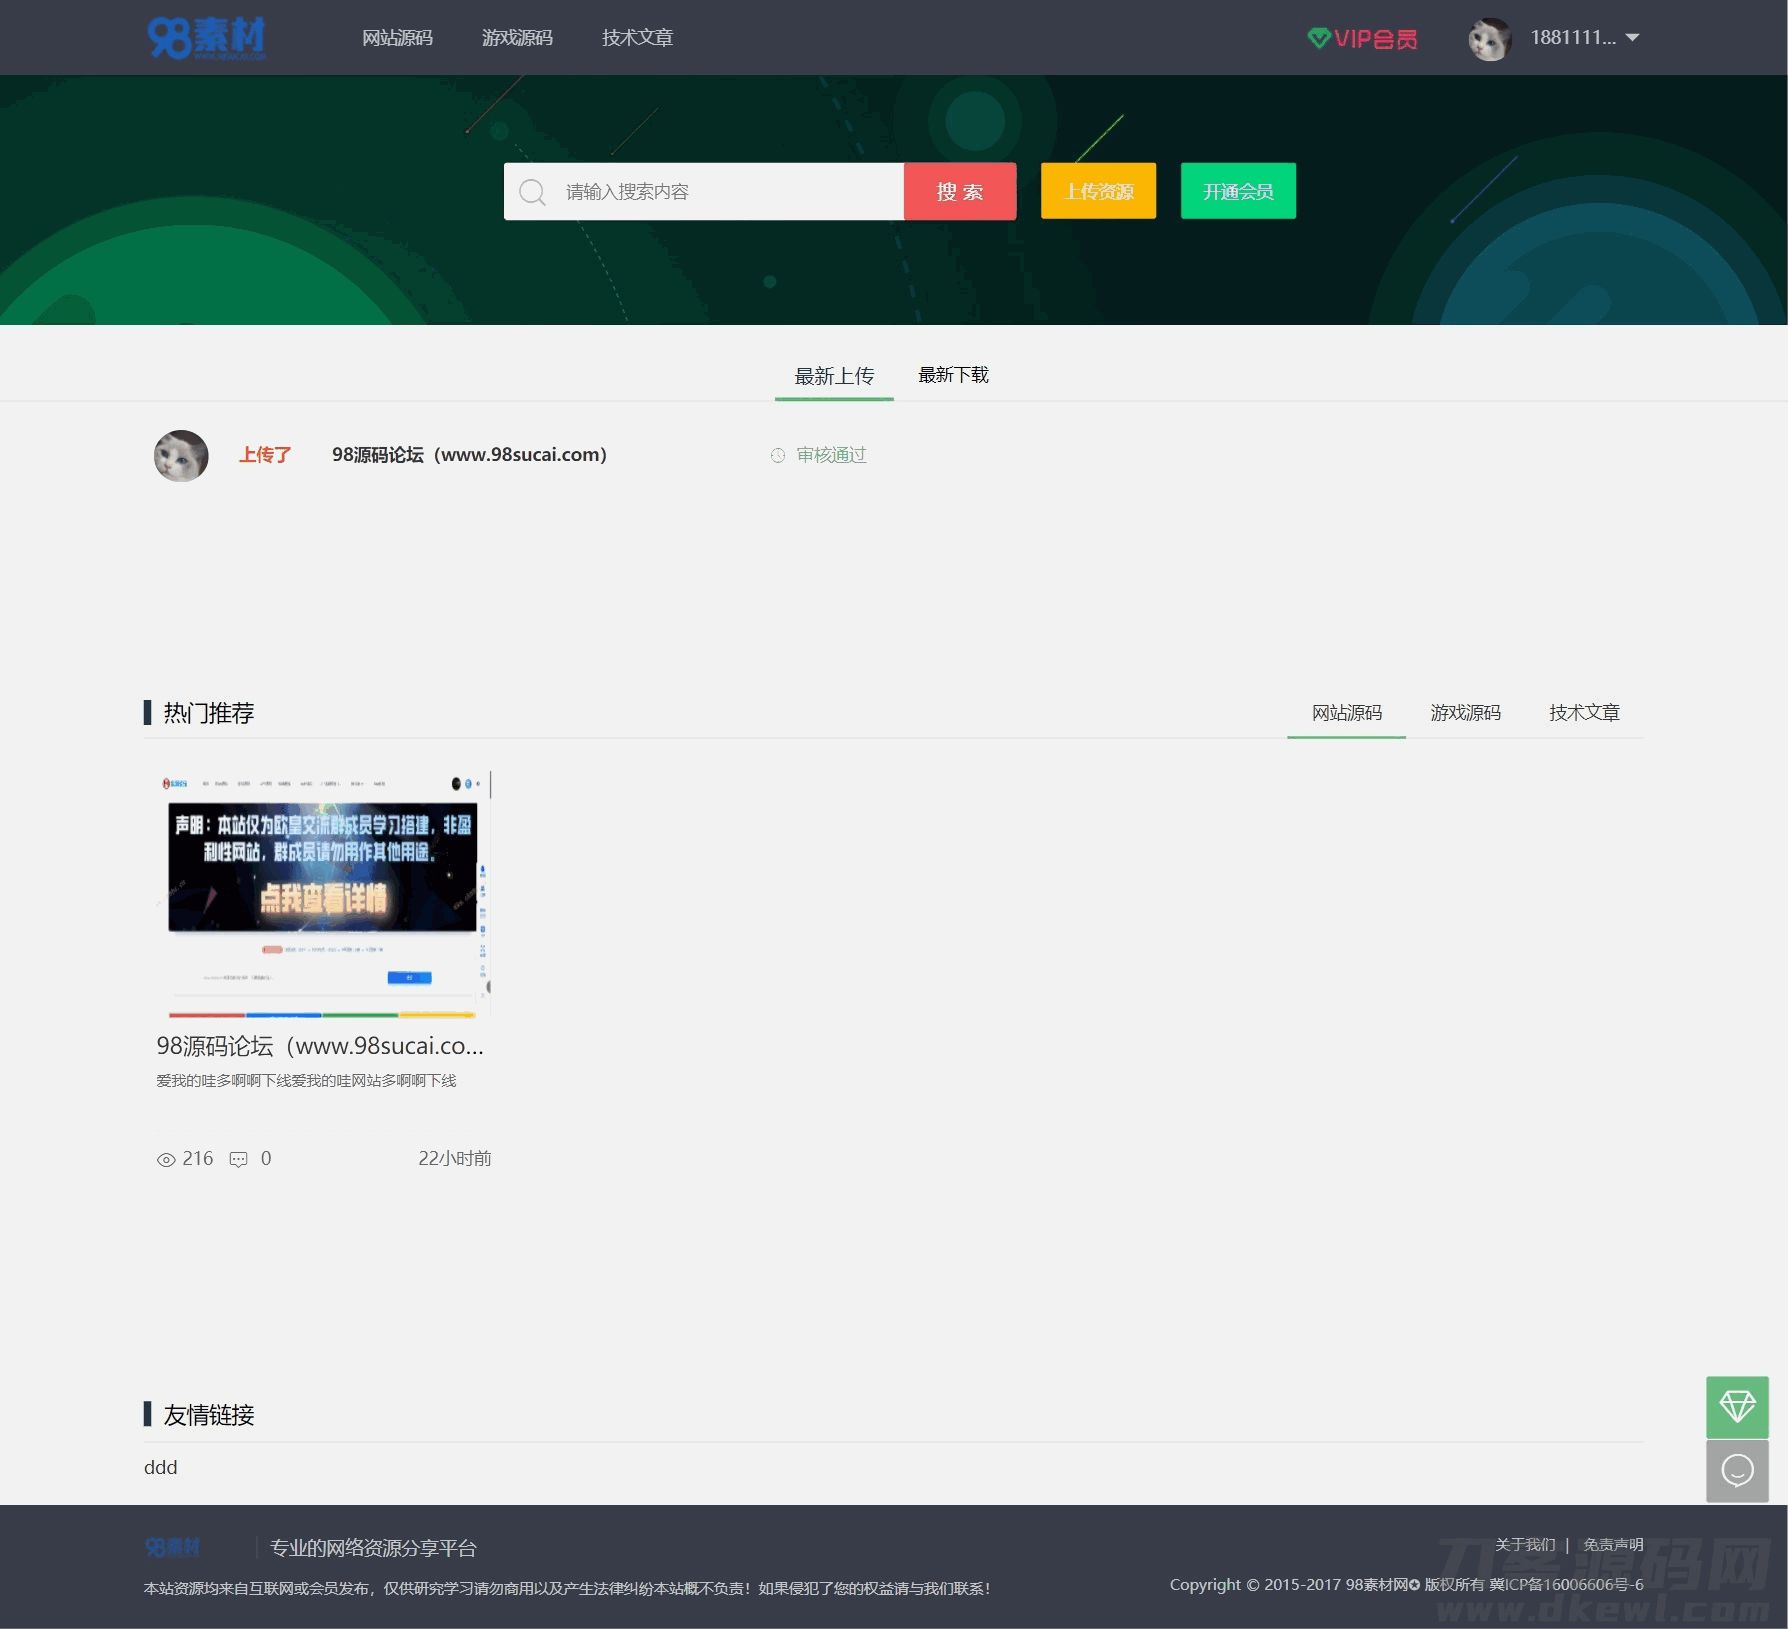Click the comment bubble icon on card
1788x1629 pixels.
[x=238, y=1159]
